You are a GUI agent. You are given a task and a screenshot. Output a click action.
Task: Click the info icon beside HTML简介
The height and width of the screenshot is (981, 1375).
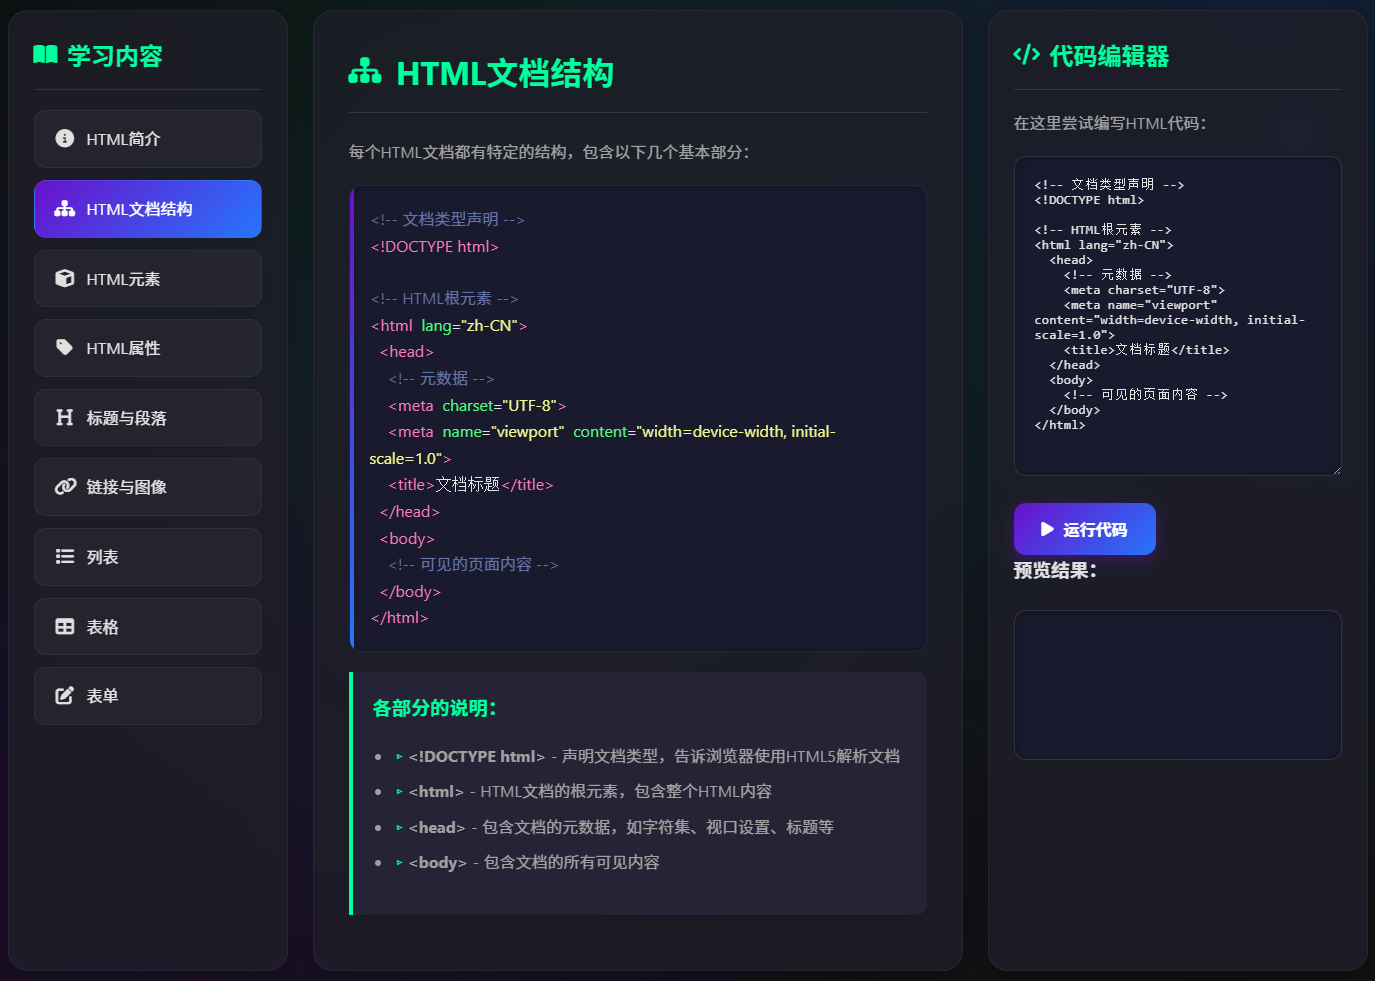click(65, 139)
